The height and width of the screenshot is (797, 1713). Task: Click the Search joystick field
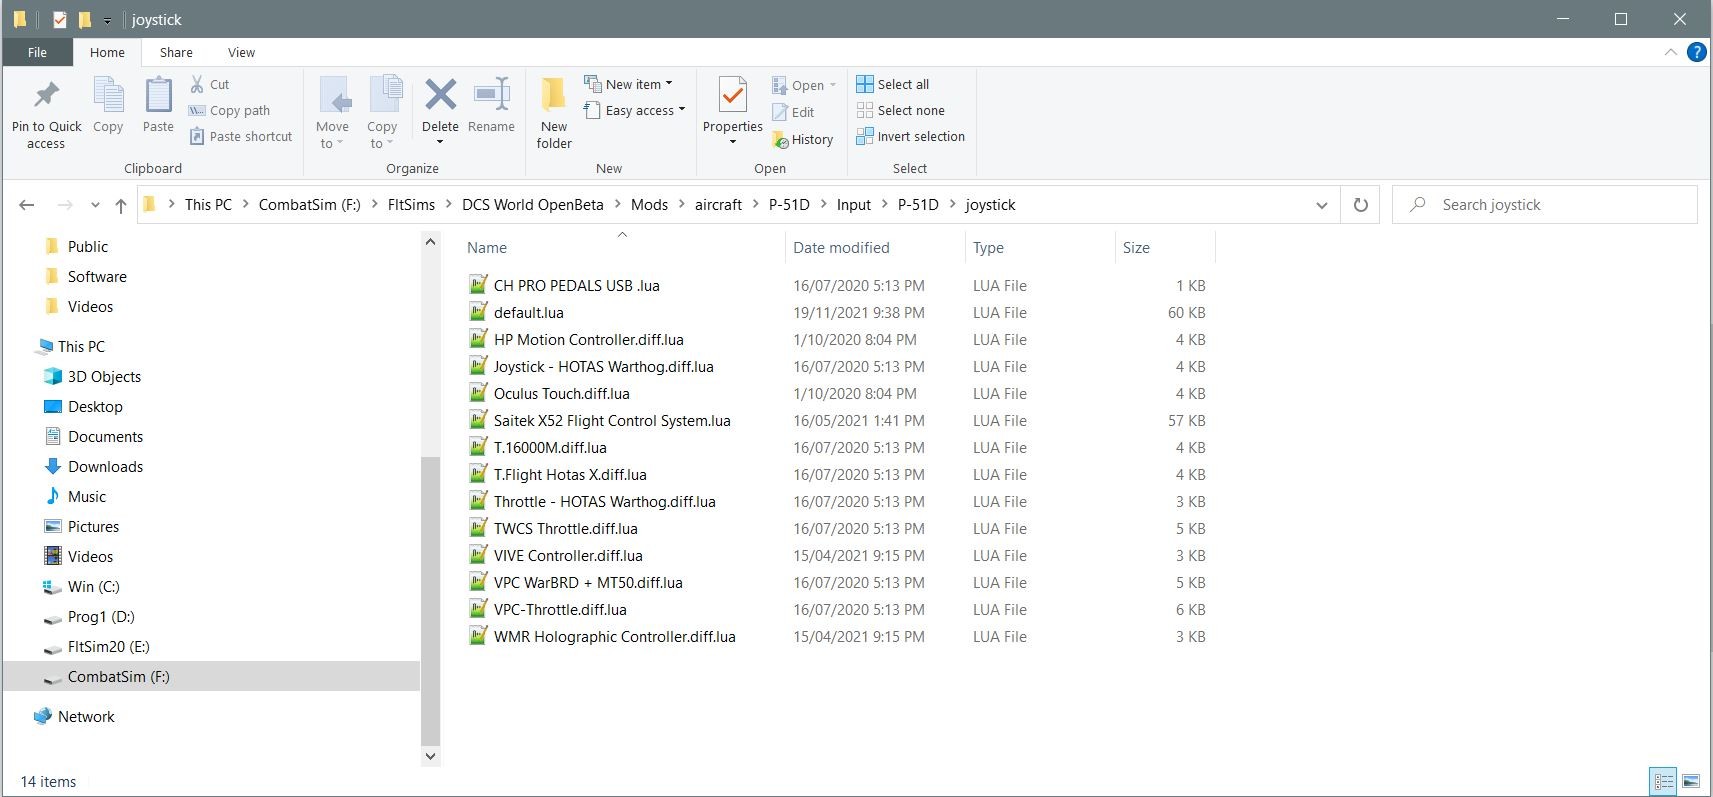click(x=1545, y=205)
